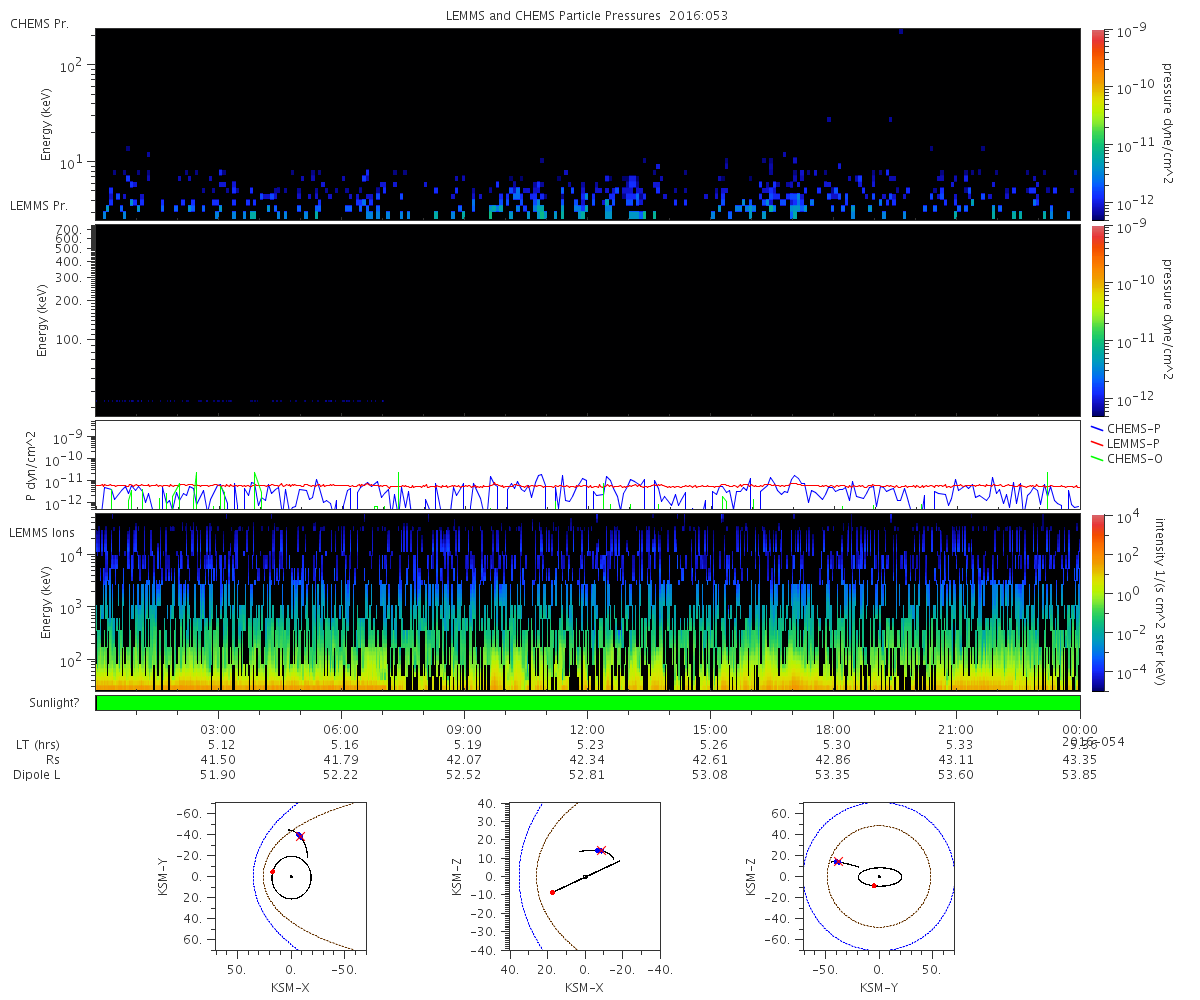This screenshot has width=1200, height=1000.
Task: Click the red dot in the KSM-X/KSM-Z plot
Action: click(x=552, y=892)
